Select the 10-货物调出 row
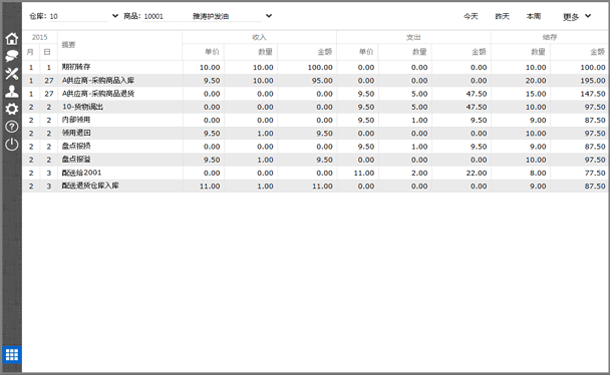The height and width of the screenshot is (375, 610). point(315,107)
